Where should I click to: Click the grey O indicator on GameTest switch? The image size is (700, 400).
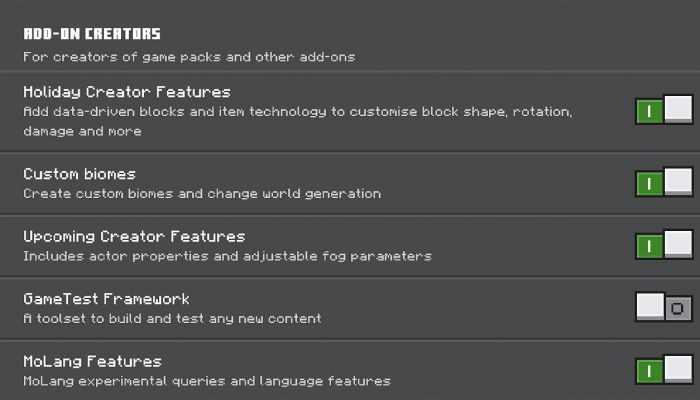[x=678, y=309]
